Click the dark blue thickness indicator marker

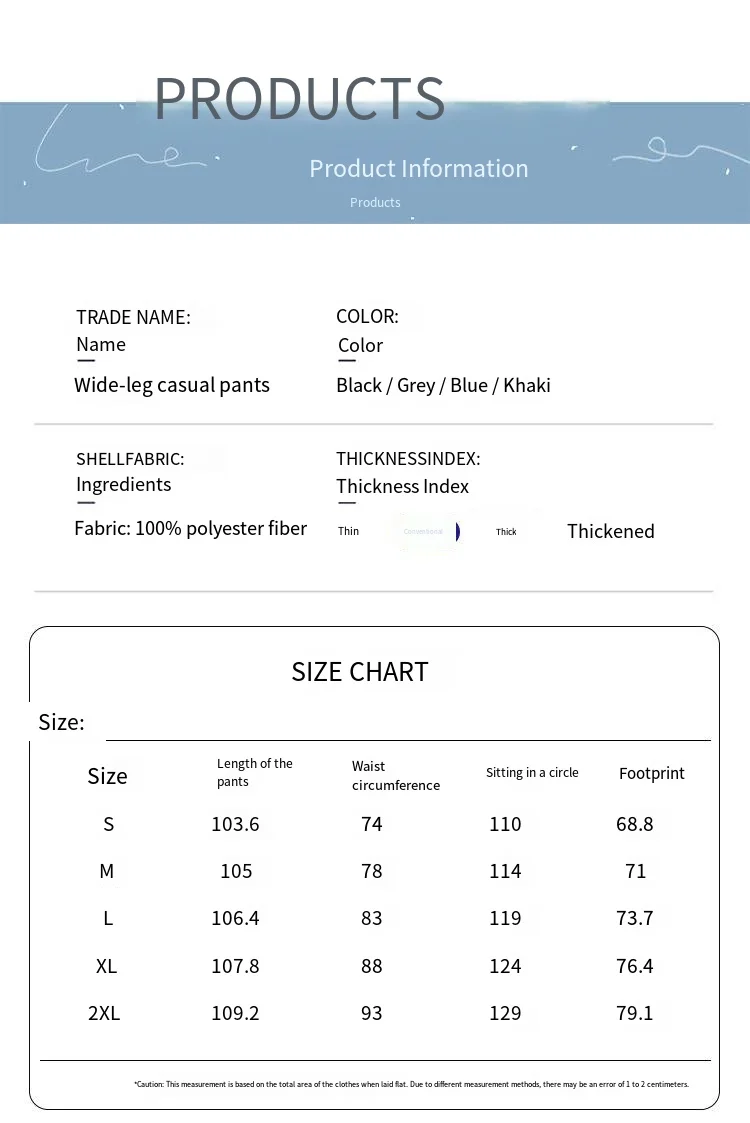pyautogui.click(x=457, y=531)
